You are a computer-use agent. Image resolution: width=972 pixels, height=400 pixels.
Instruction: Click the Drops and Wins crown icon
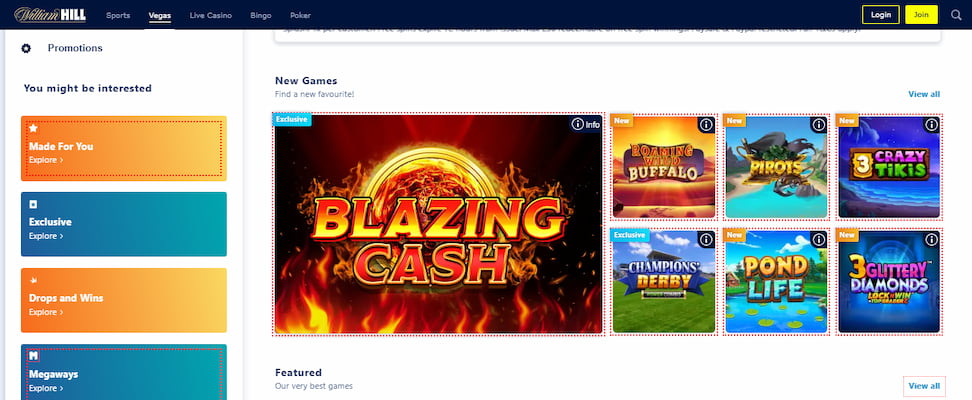coord(33,280)
